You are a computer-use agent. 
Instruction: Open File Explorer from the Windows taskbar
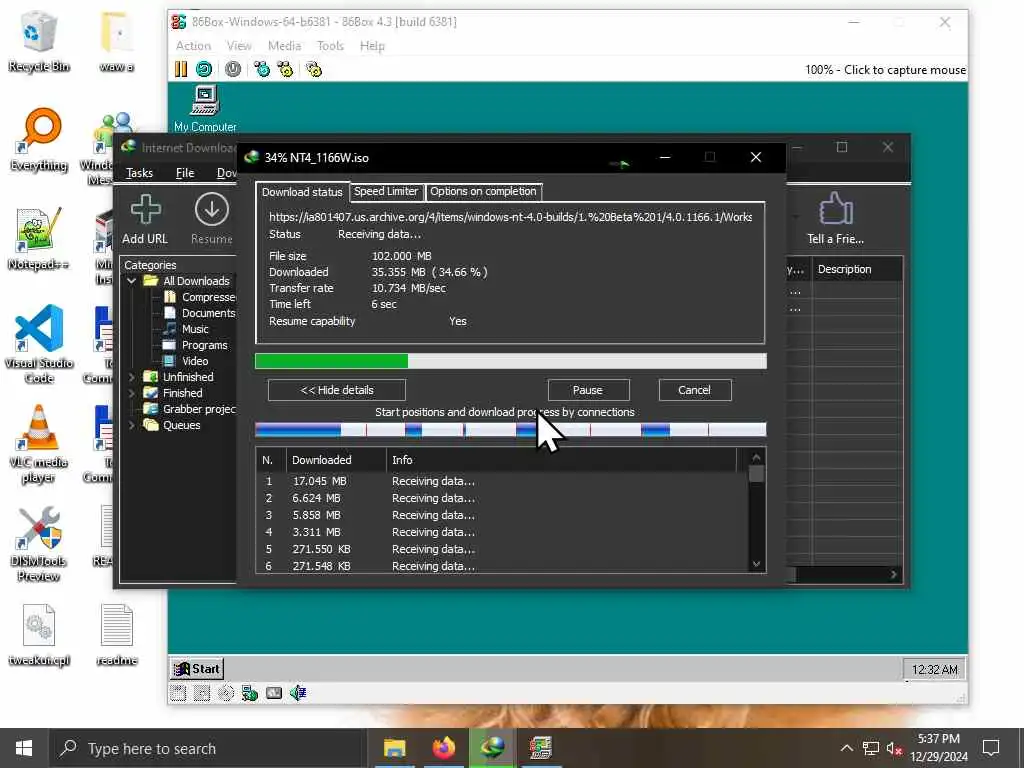click(x=394, y=748)
